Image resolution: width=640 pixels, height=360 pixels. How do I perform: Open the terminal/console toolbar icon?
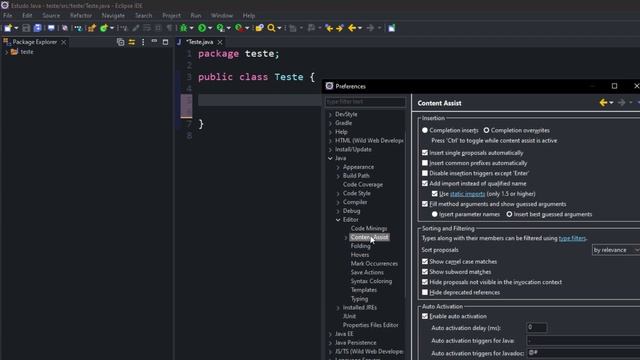coord(51,28)
